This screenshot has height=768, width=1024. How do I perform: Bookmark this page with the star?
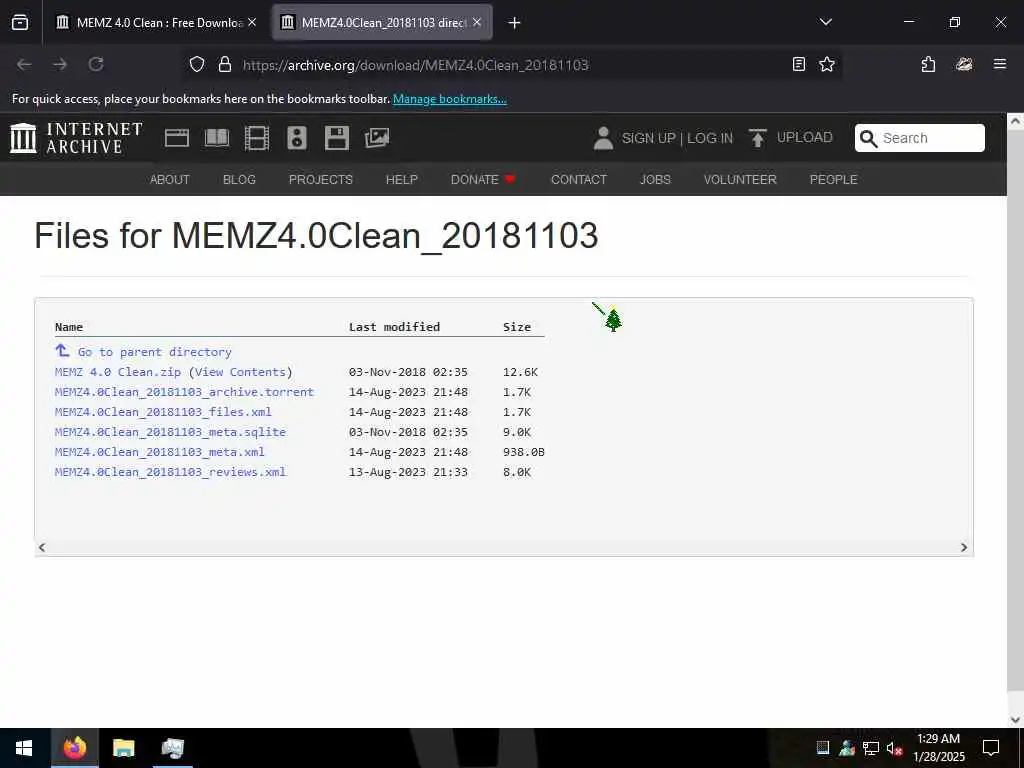827,64
